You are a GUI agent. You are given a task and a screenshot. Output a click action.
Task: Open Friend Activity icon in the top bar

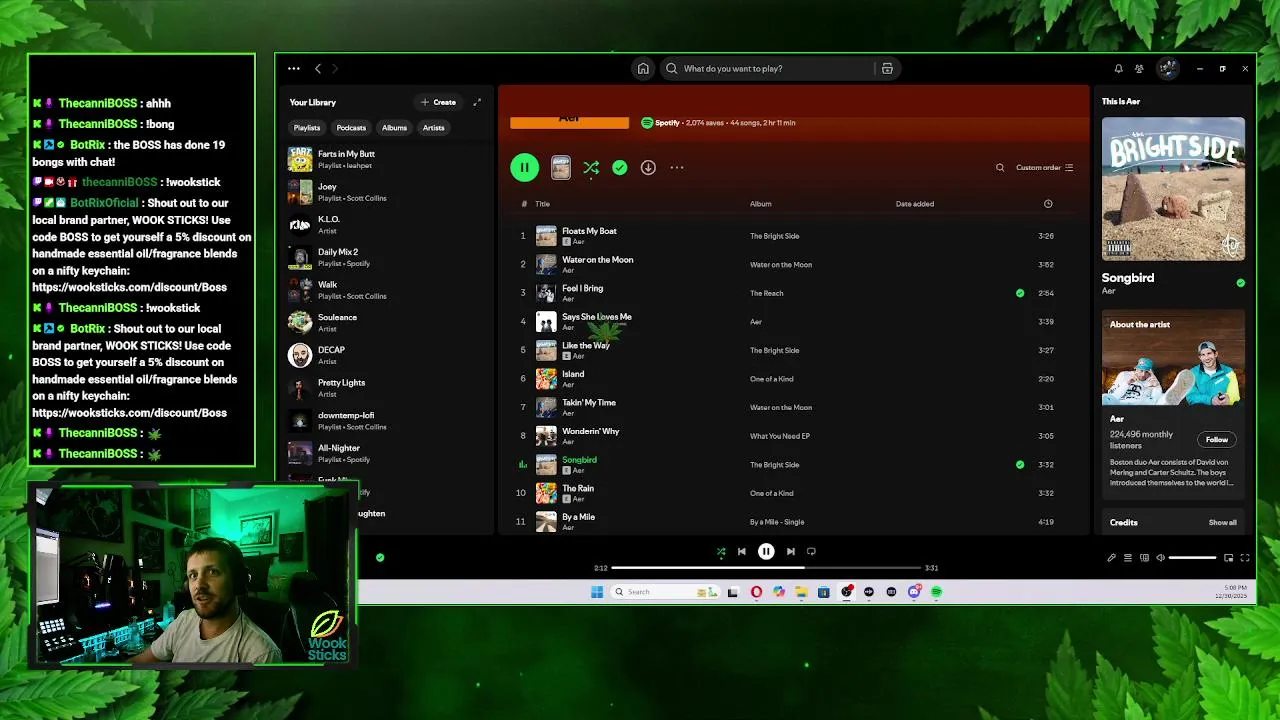coord(1139,69)
